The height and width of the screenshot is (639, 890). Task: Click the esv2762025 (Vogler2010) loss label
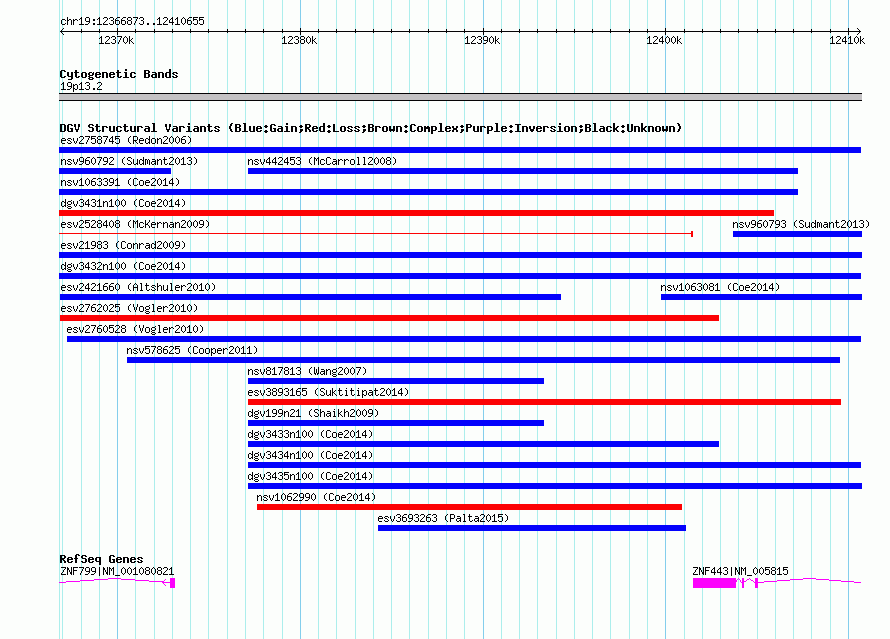click(129, 308)
